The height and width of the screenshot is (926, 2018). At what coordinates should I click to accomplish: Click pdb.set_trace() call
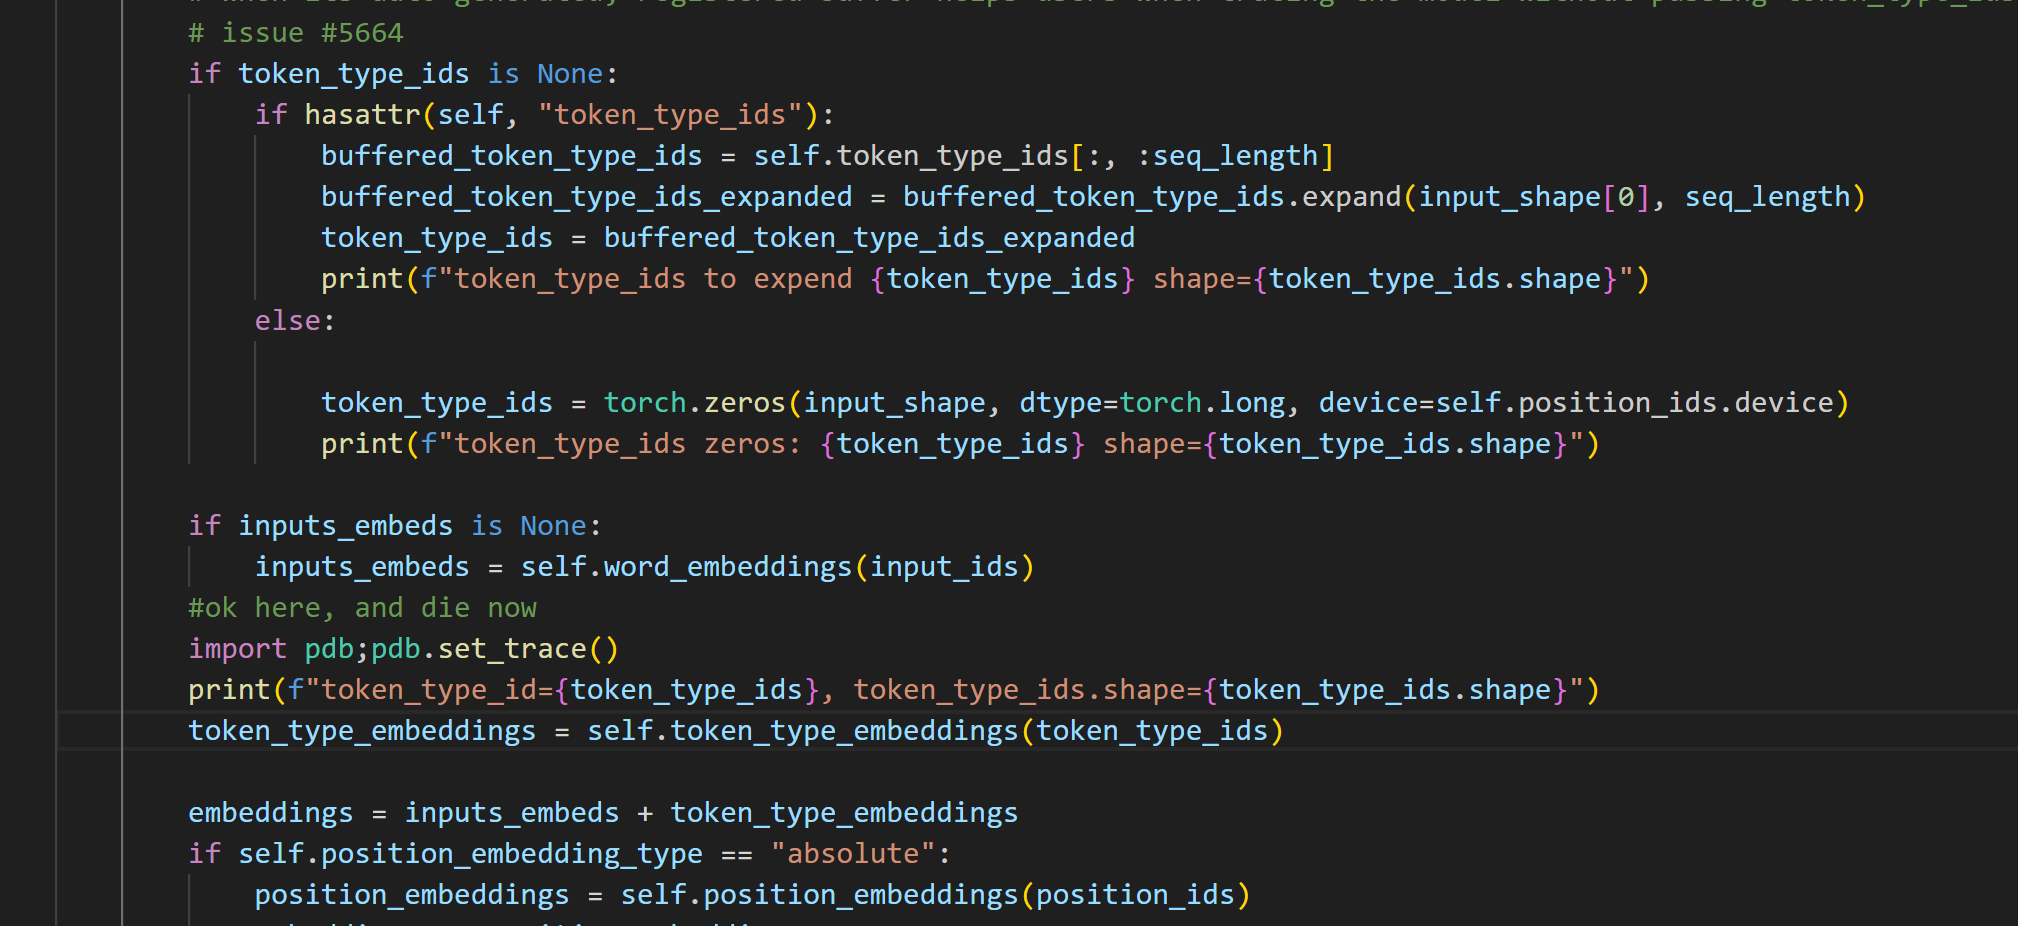point(494,648)
